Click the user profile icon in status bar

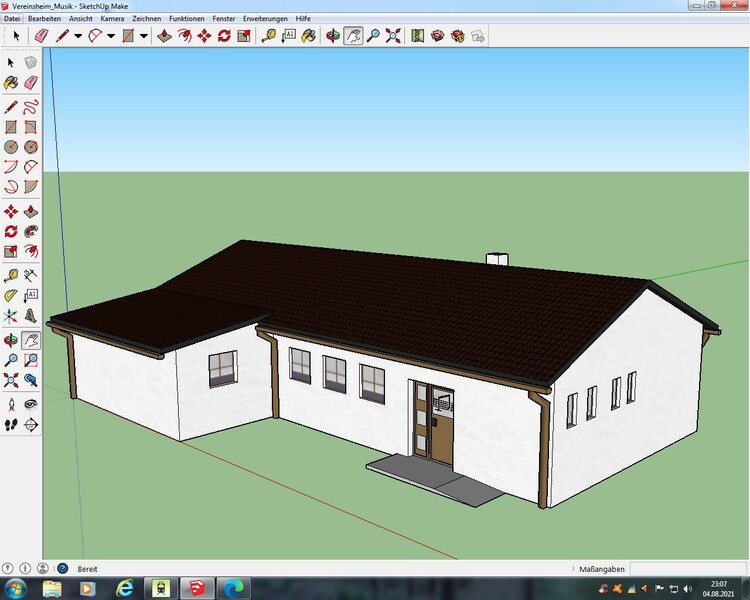pyautogui.click(x=43, y=568)
